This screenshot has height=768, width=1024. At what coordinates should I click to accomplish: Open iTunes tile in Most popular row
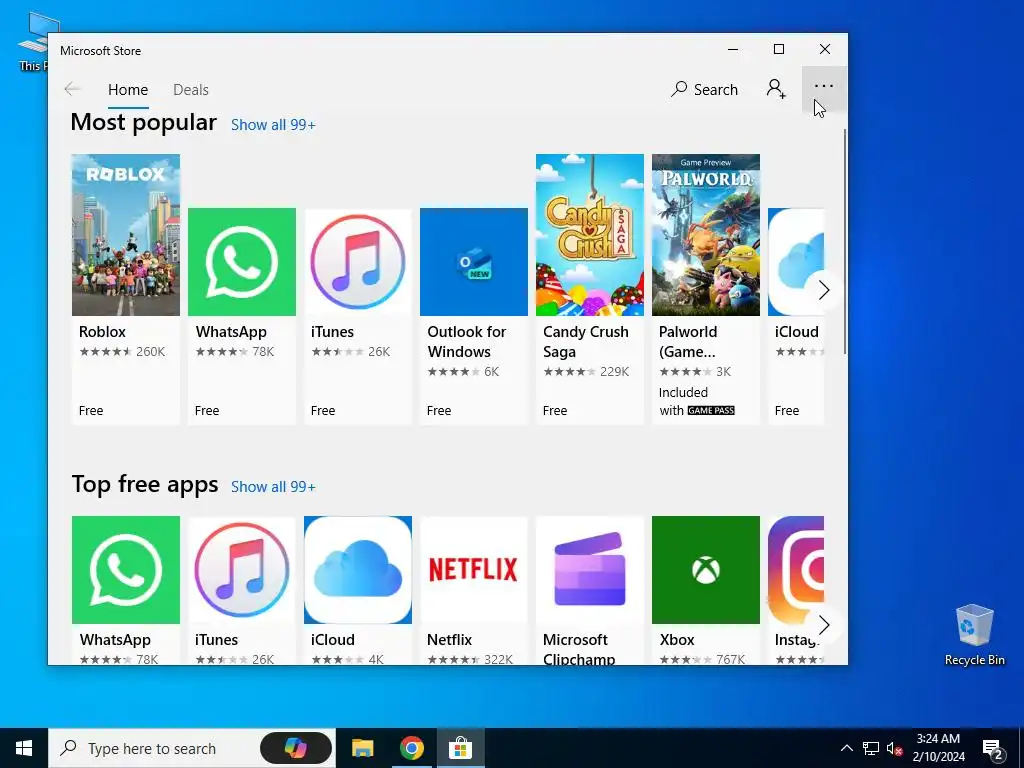click(357, 316)
